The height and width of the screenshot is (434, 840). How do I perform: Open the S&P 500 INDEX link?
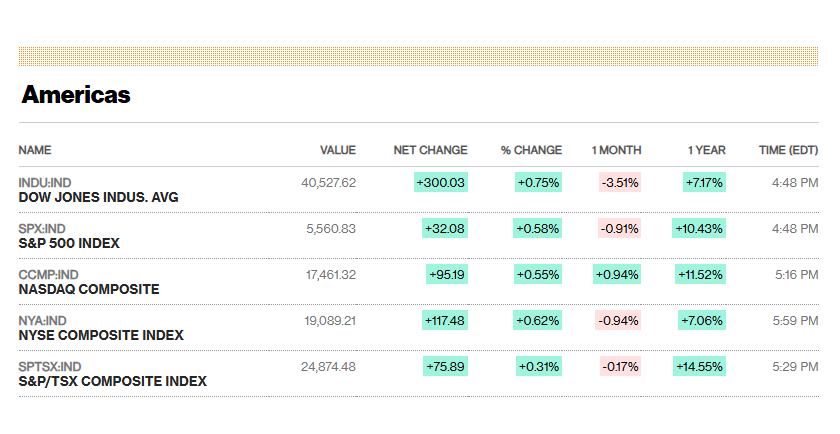click(x=69, y=243)
